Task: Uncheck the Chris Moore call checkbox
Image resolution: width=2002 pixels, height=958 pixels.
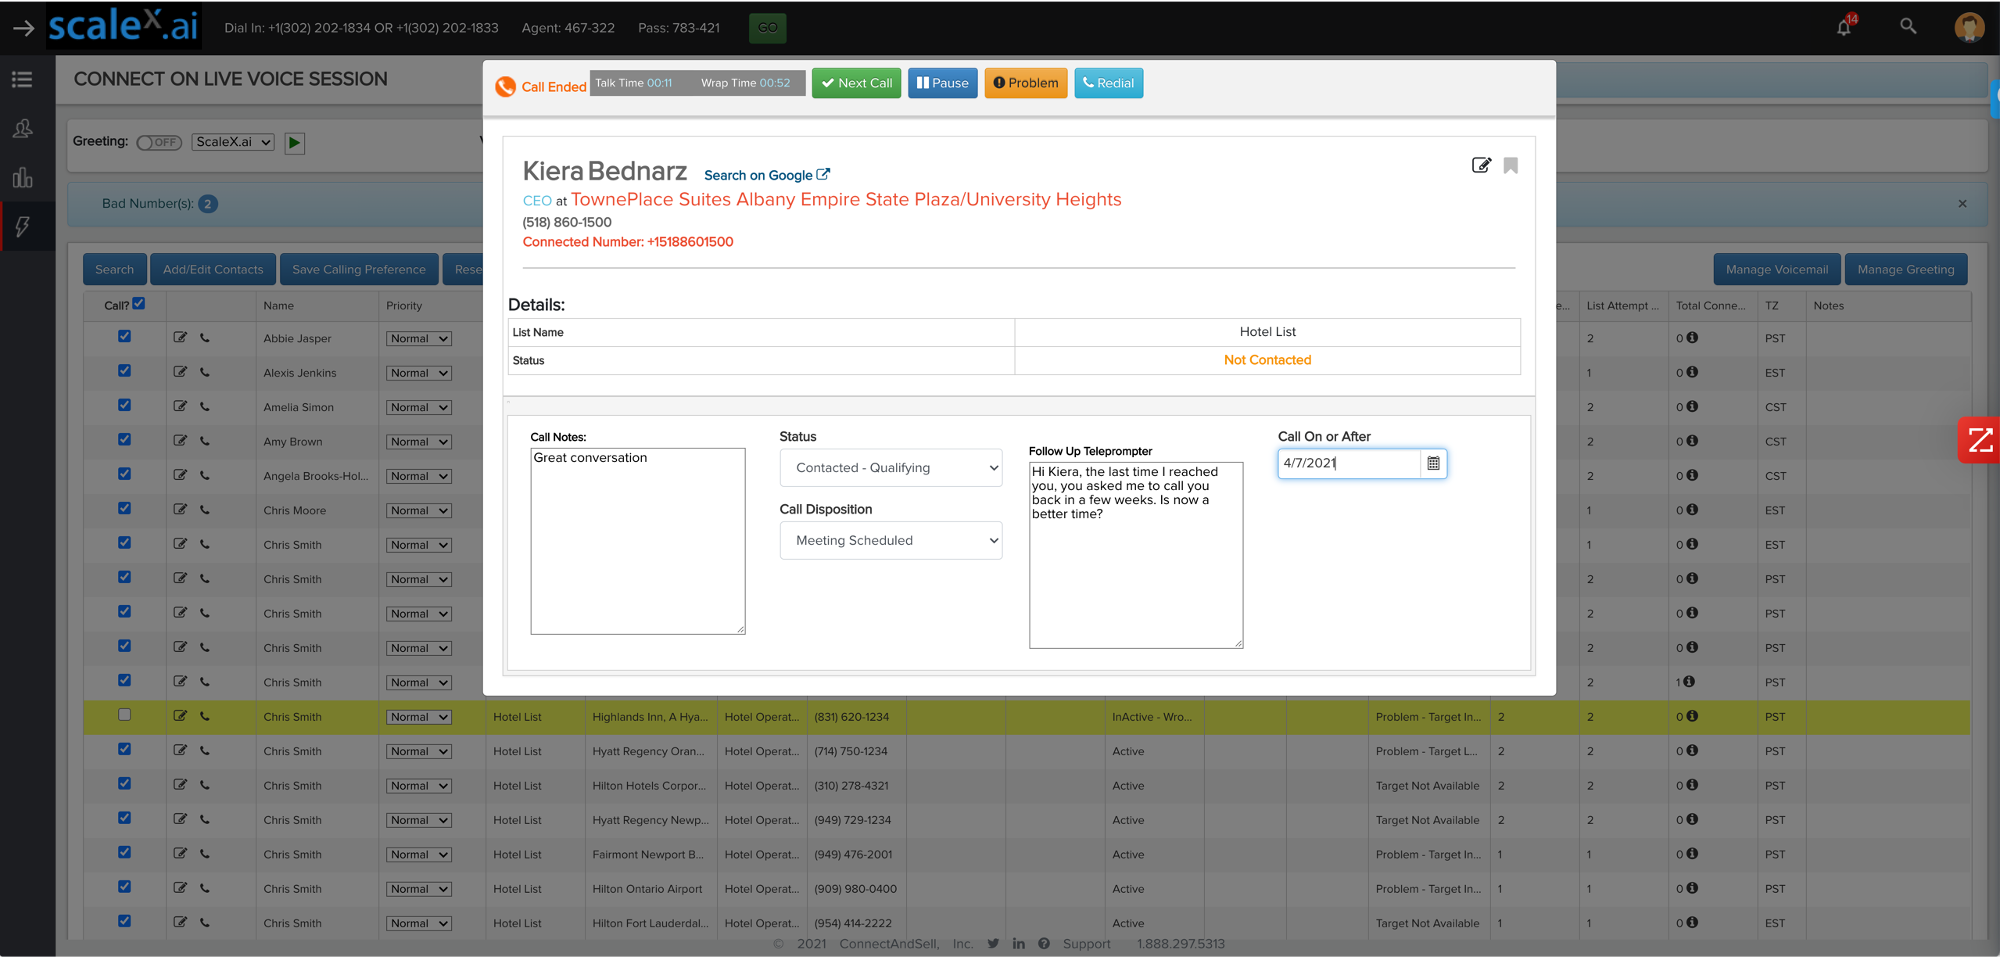Action: point(124,509)
